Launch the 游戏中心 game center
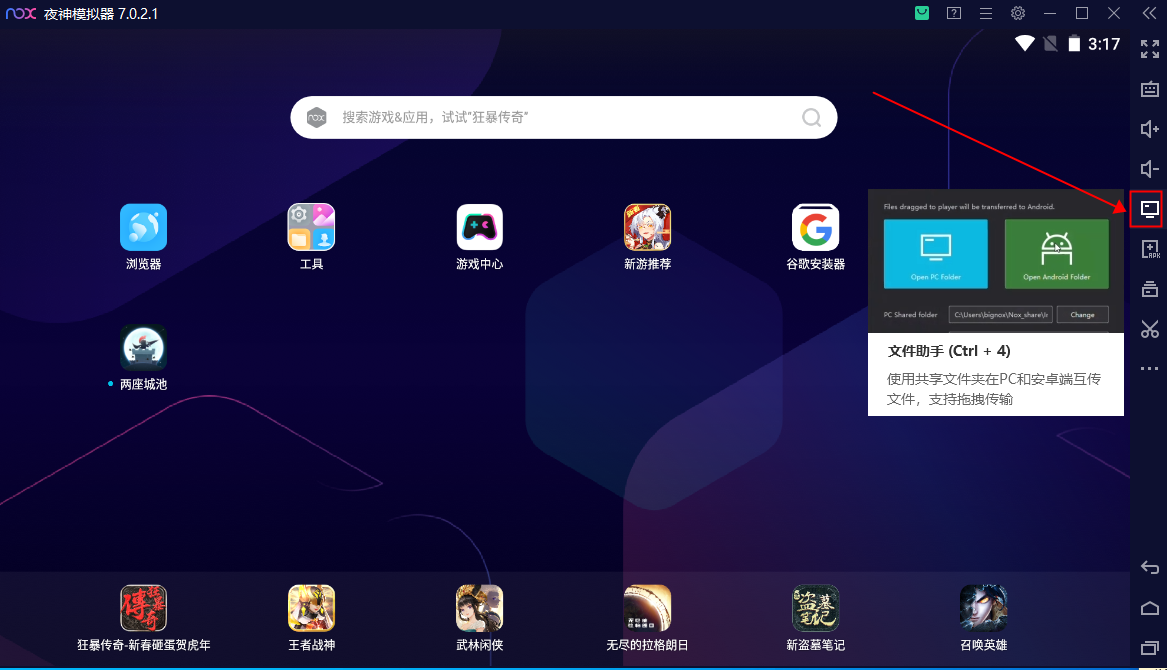Image resolution: width=1167 pixels, height=670 pixels. 479,227
